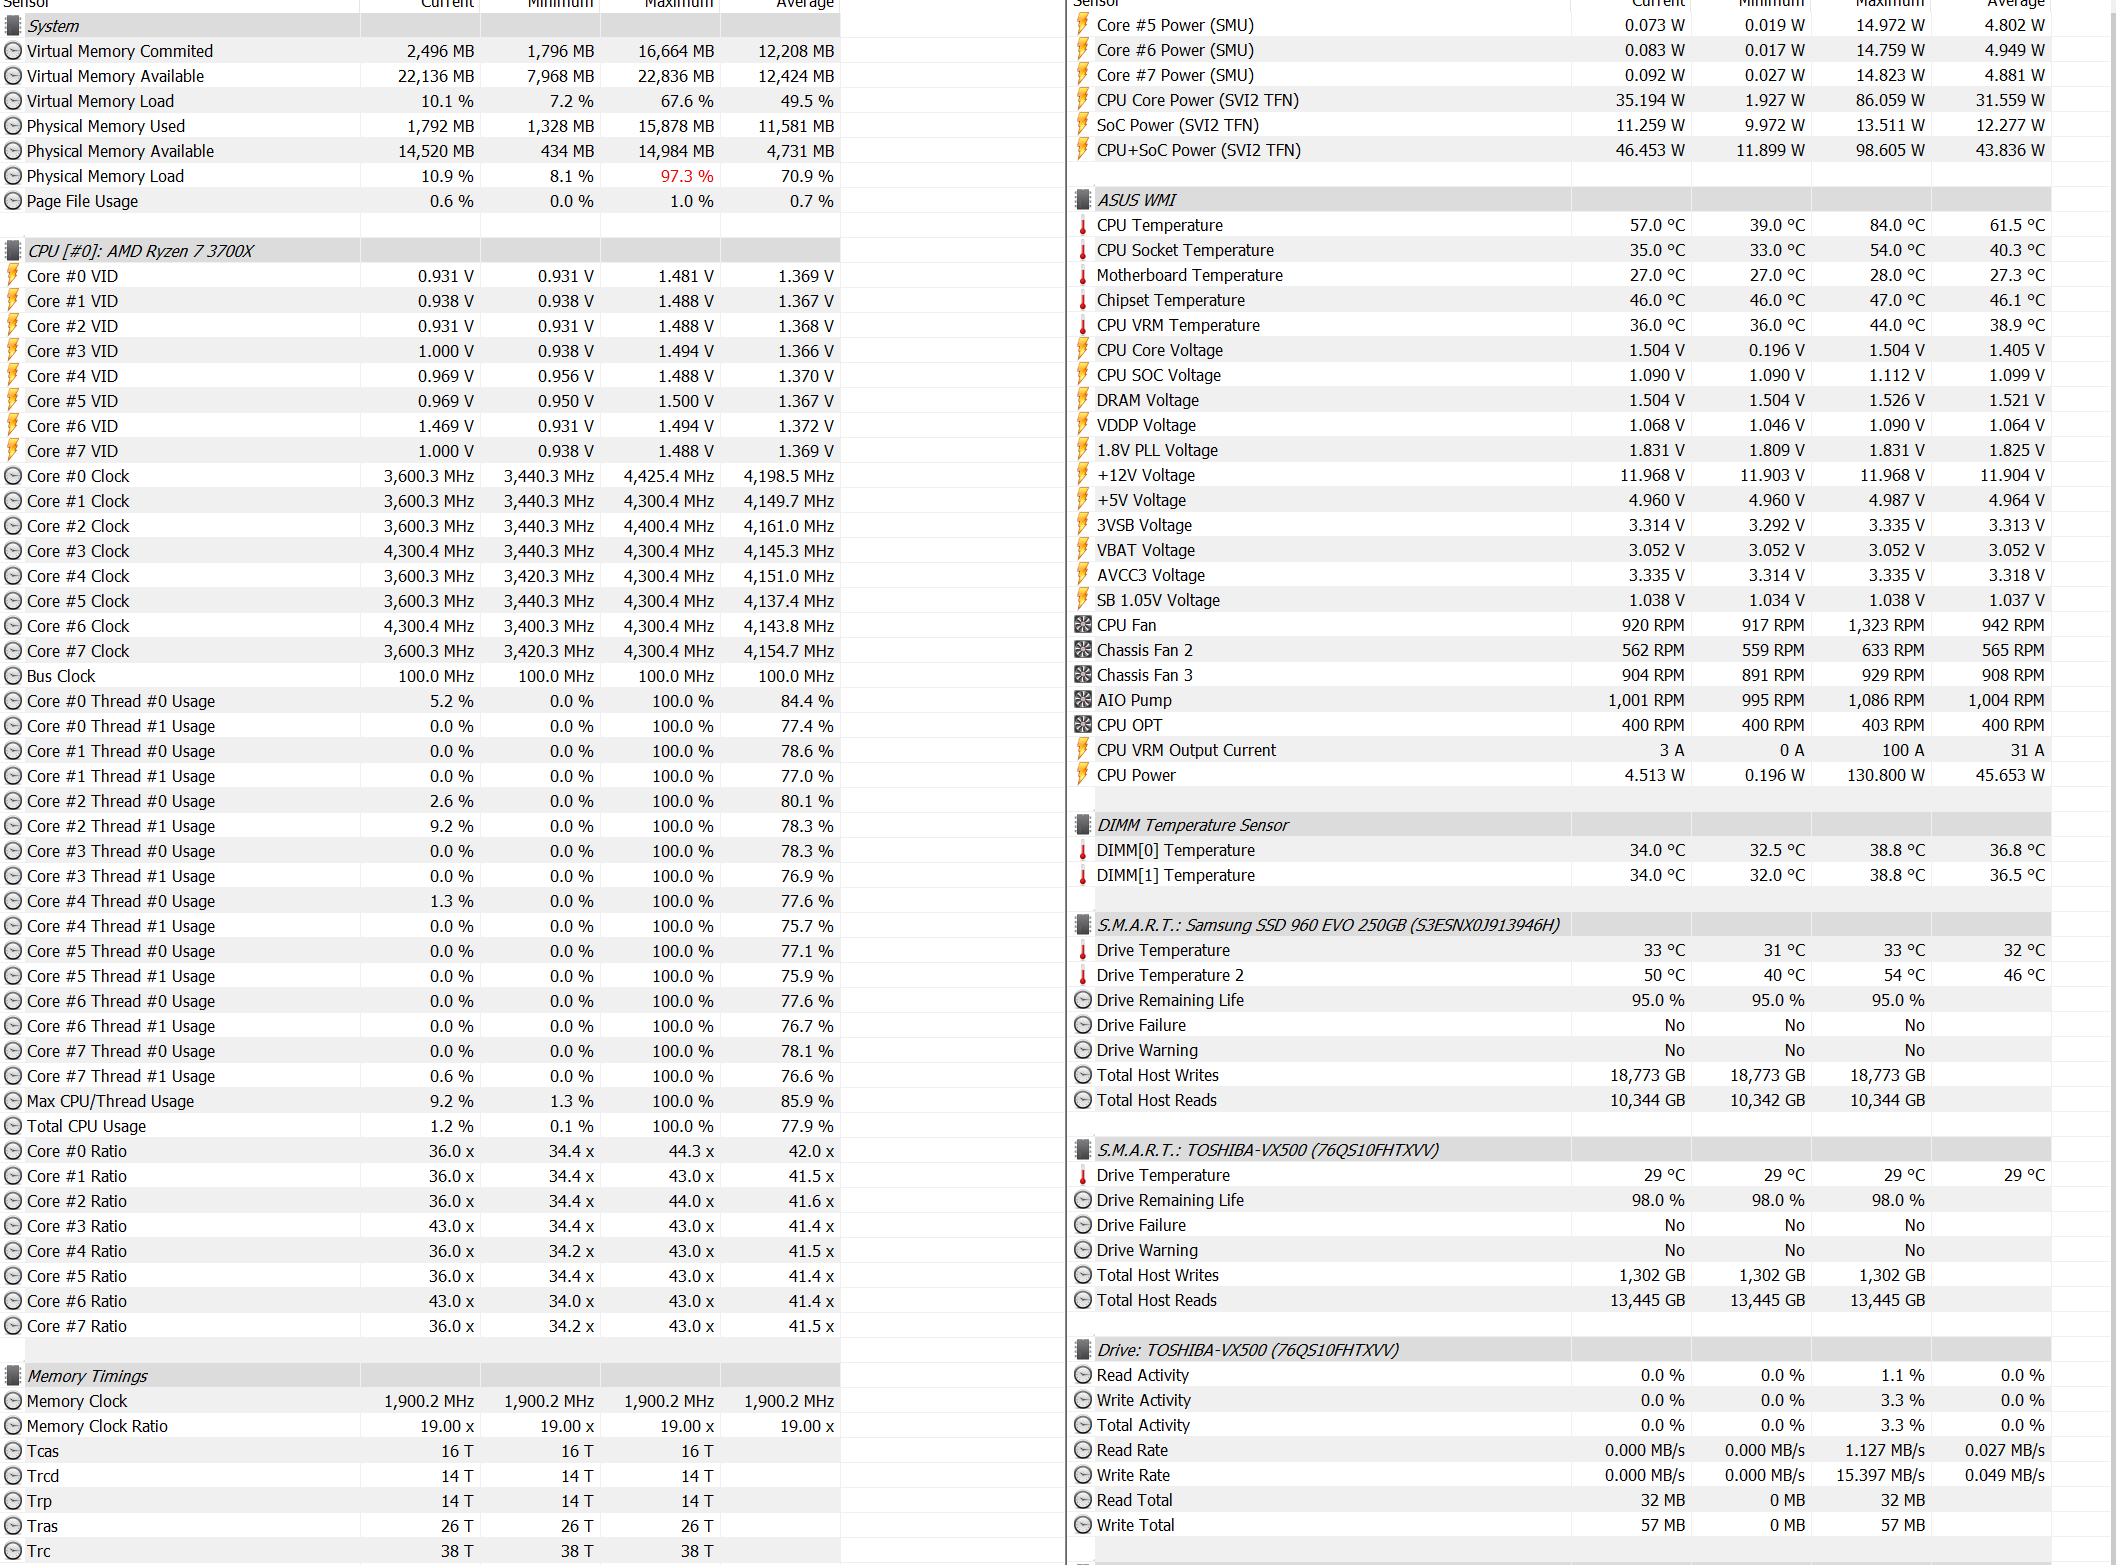Click the lightning icon beside CPU+SoC Power (SVI2 TFN)
The height and width of the screenshot is (1565, 2116).
click(1082, 150)
